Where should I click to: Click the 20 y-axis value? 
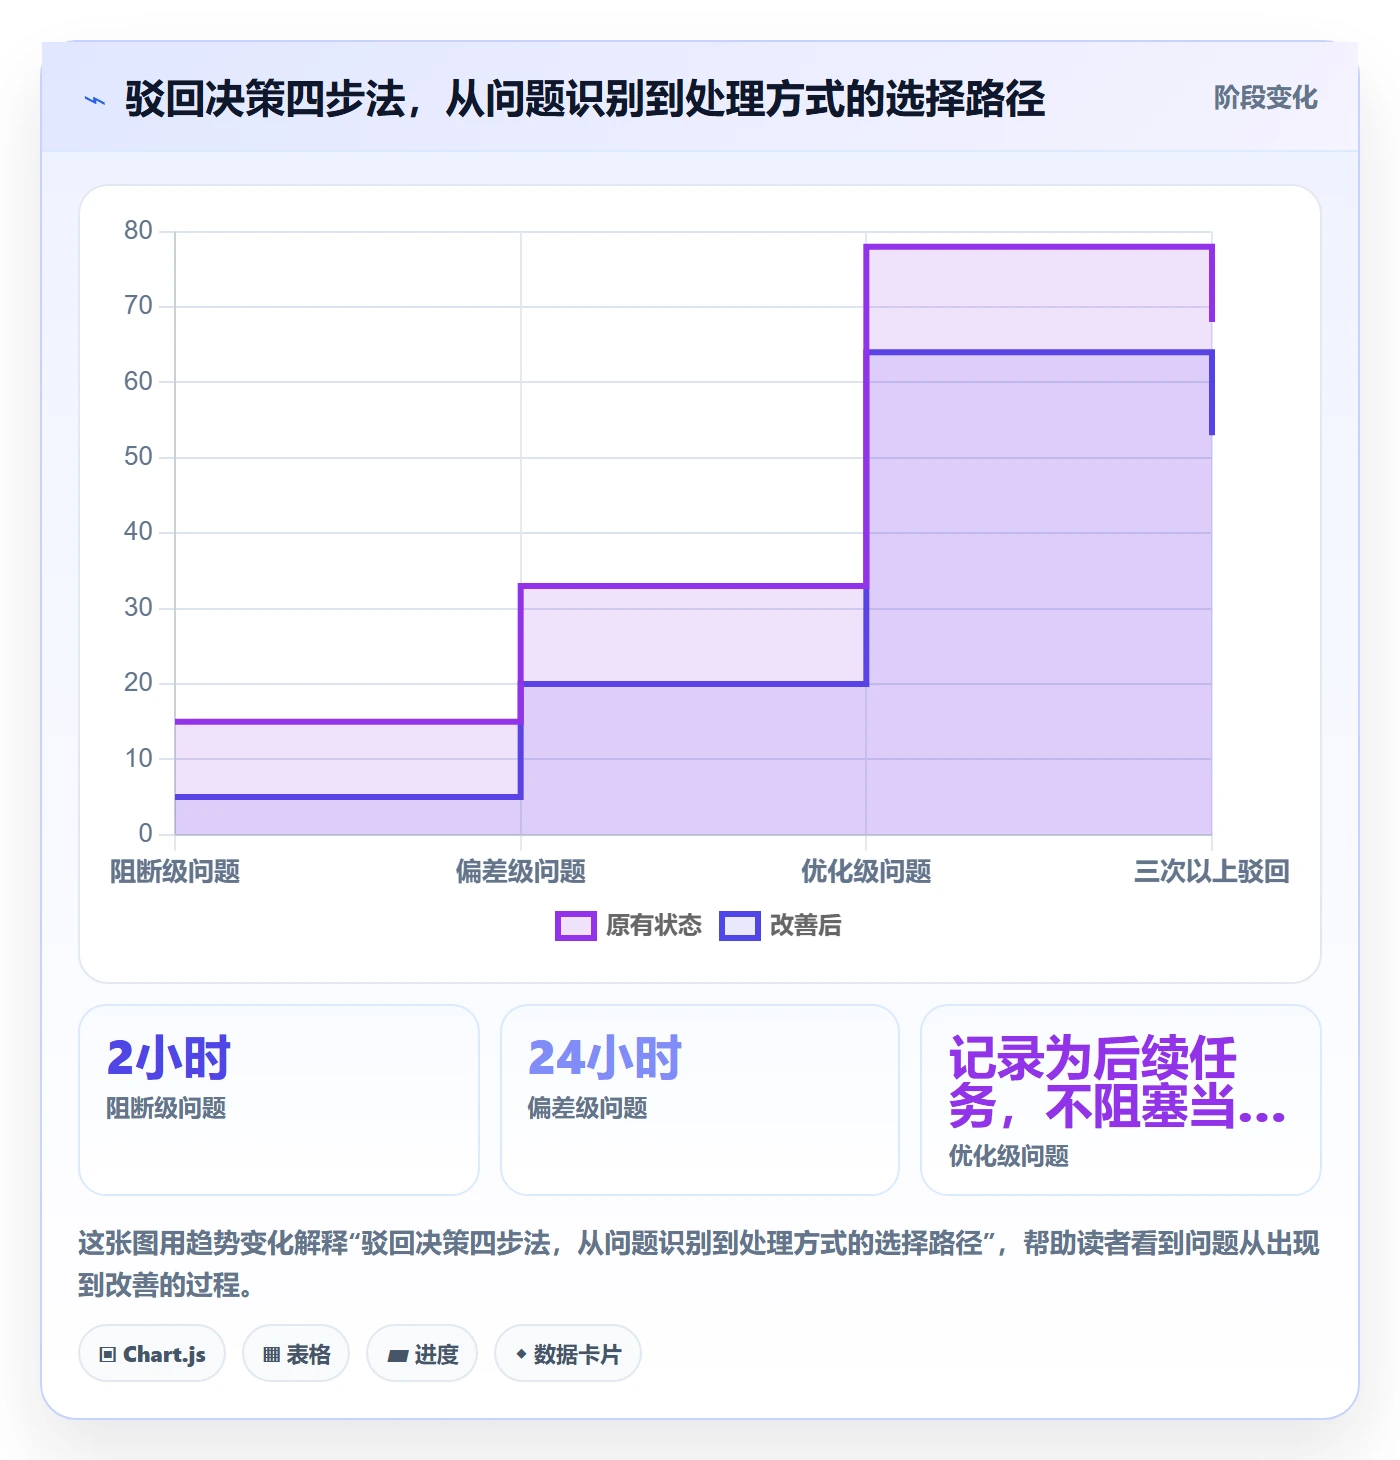(x=138, y=683)
